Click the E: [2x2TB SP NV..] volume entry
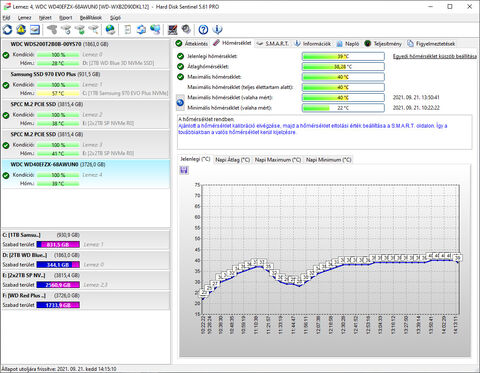 (86, 280)
